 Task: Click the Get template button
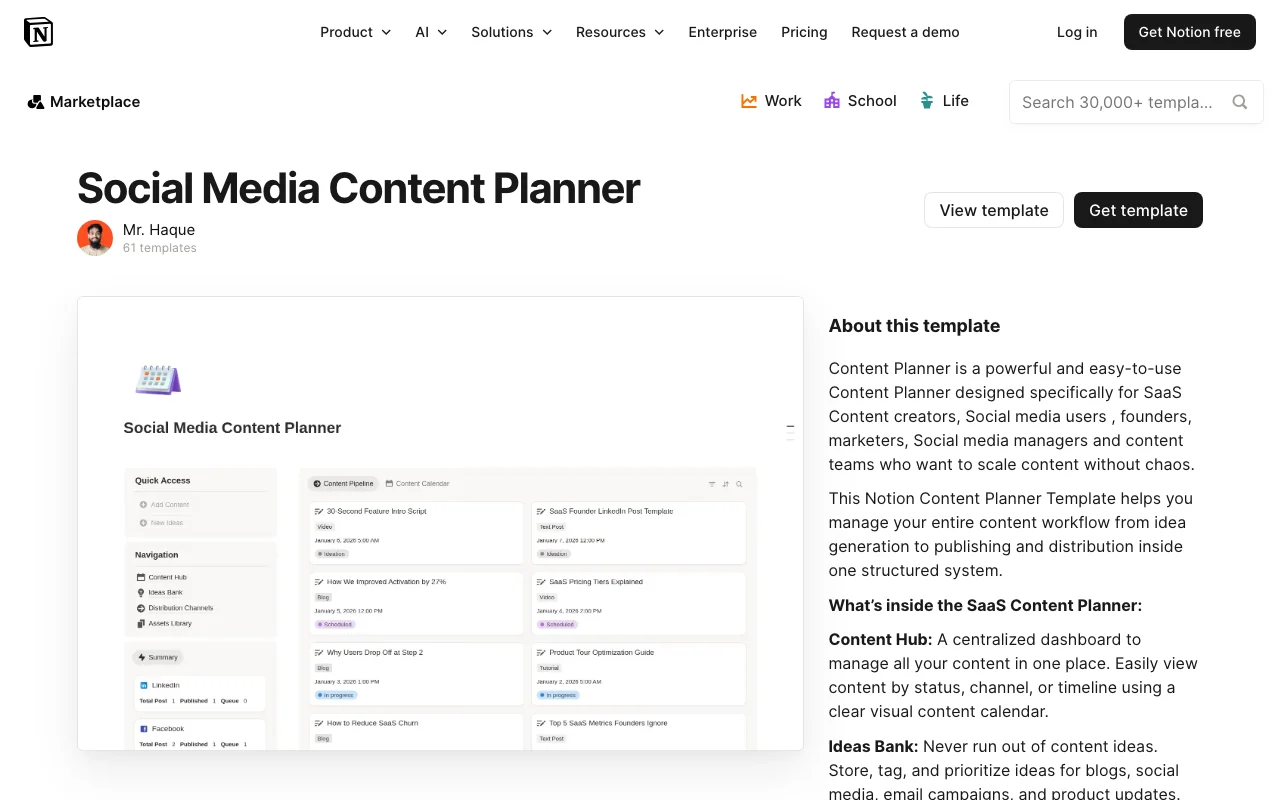(x=1138, y=210)
